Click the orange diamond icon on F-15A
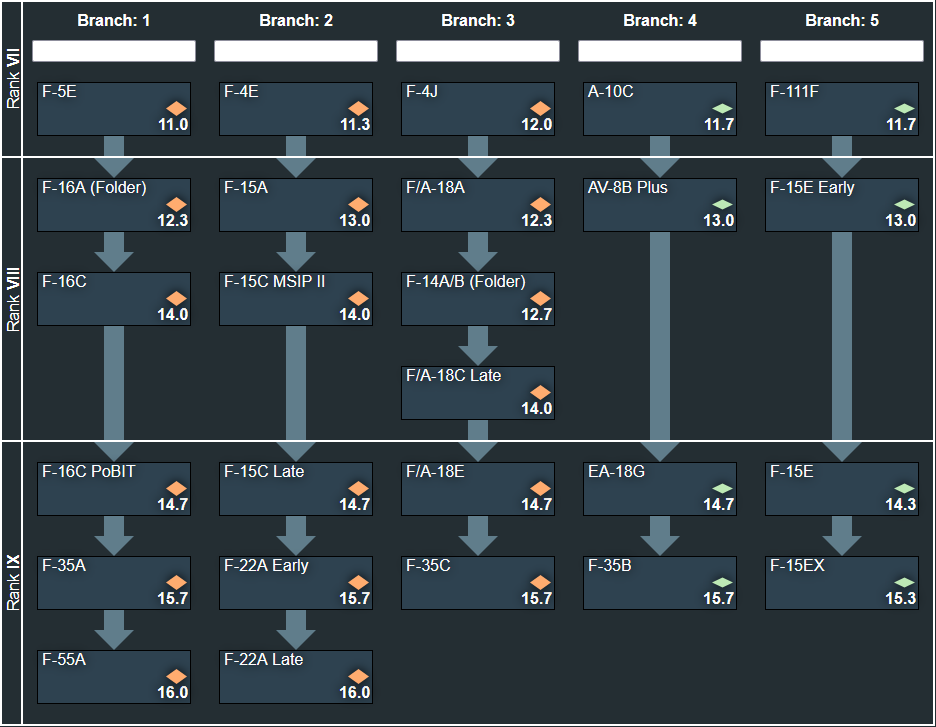The width and height of the screenshot is (936, 727). click(x=359, y=205)
